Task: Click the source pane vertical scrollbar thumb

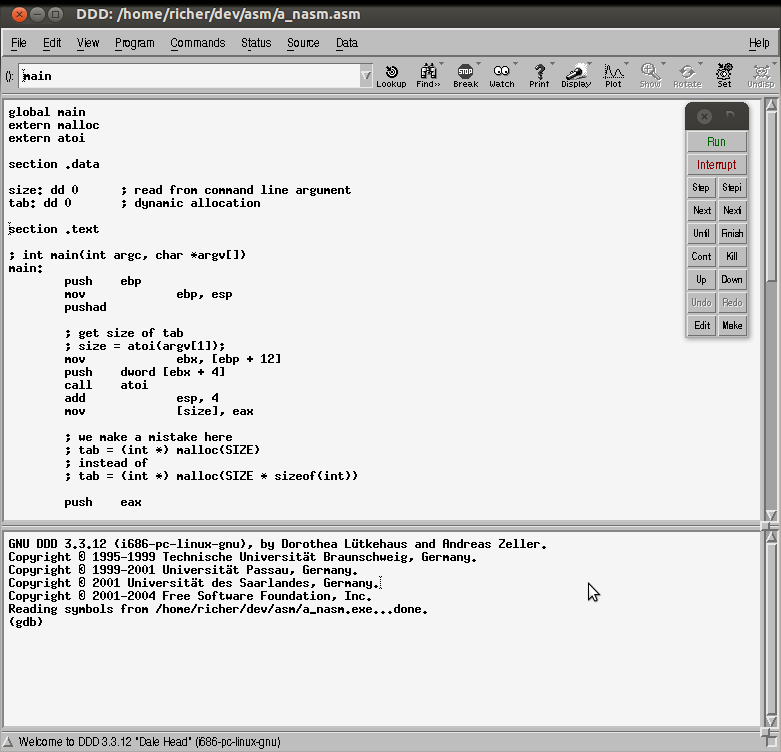Action: pos(771,196)
